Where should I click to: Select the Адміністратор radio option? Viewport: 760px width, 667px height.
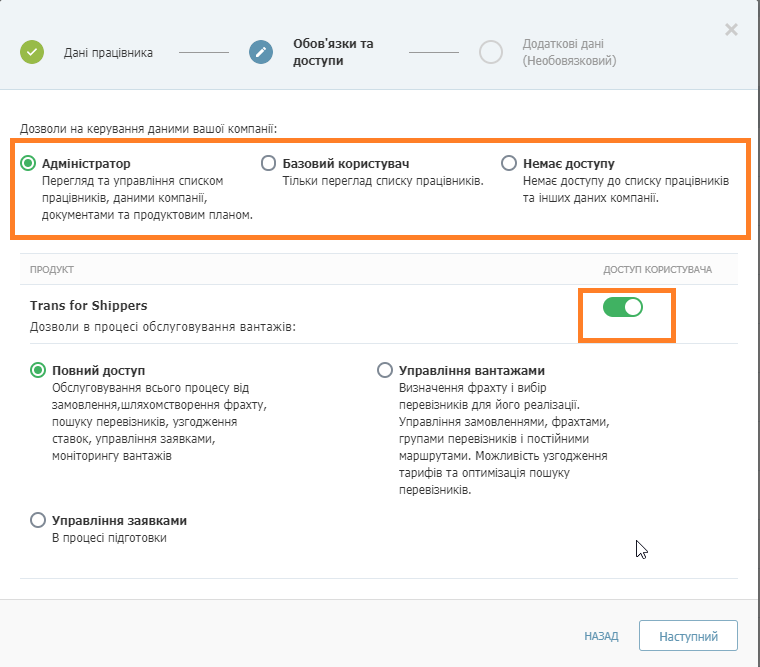28,163
